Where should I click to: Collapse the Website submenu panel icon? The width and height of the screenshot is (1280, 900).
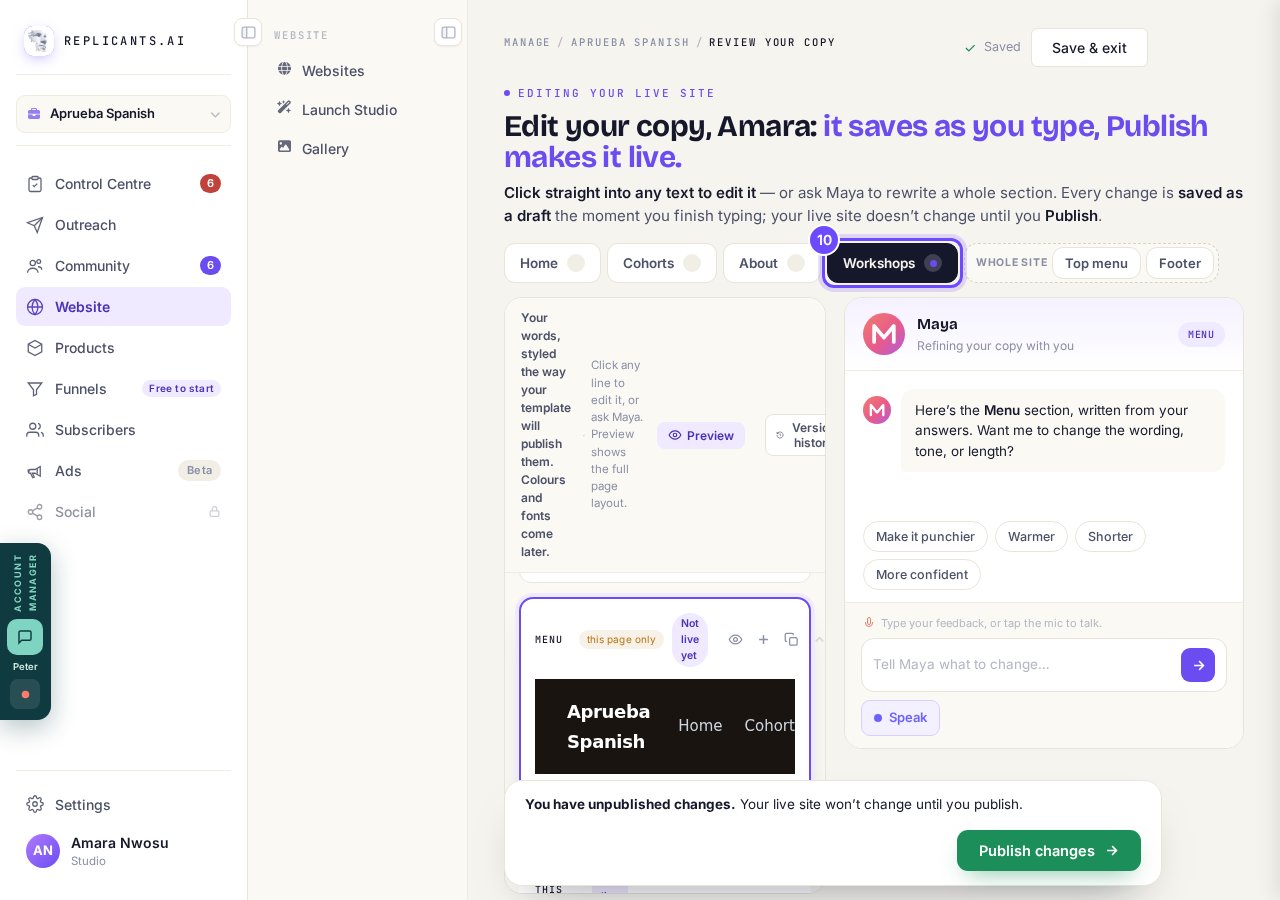point(448,32)
